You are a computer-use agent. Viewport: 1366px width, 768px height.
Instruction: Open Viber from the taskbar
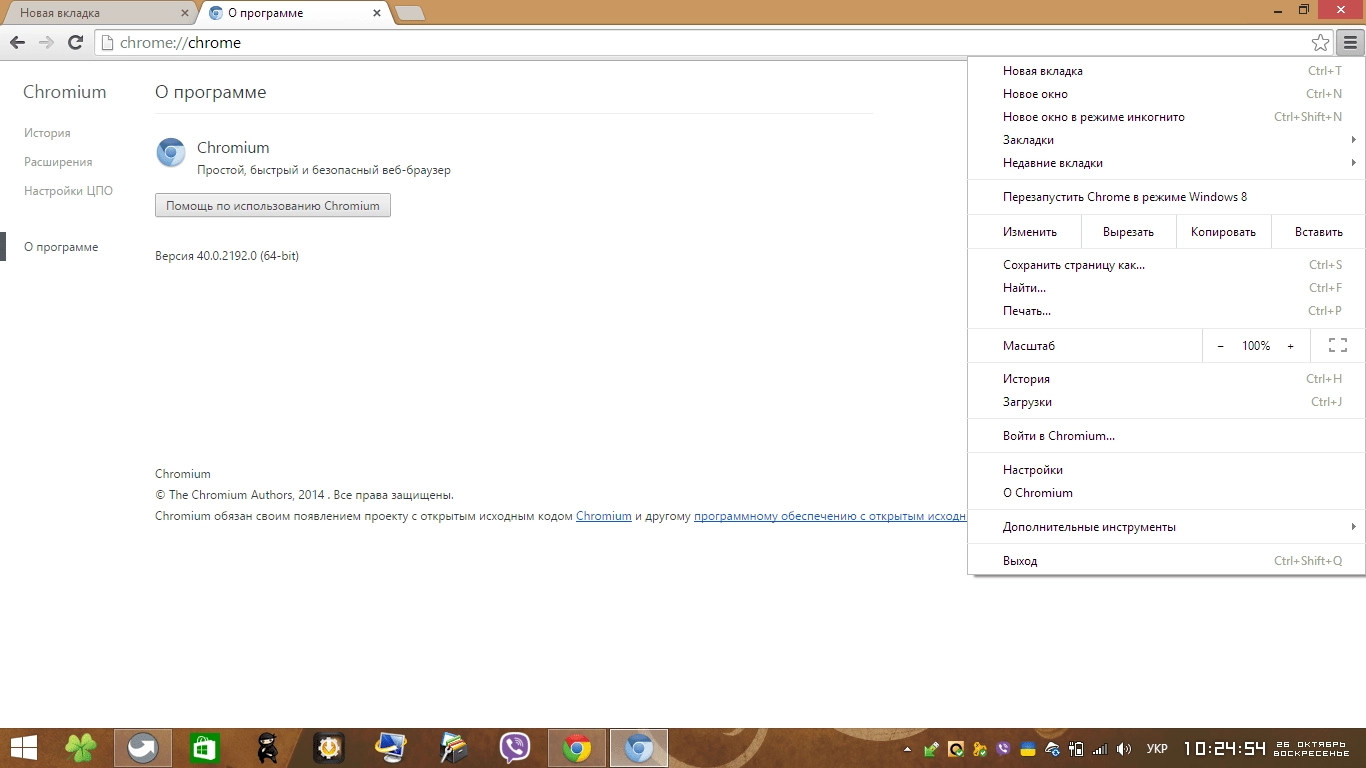[x=514, y=748]
